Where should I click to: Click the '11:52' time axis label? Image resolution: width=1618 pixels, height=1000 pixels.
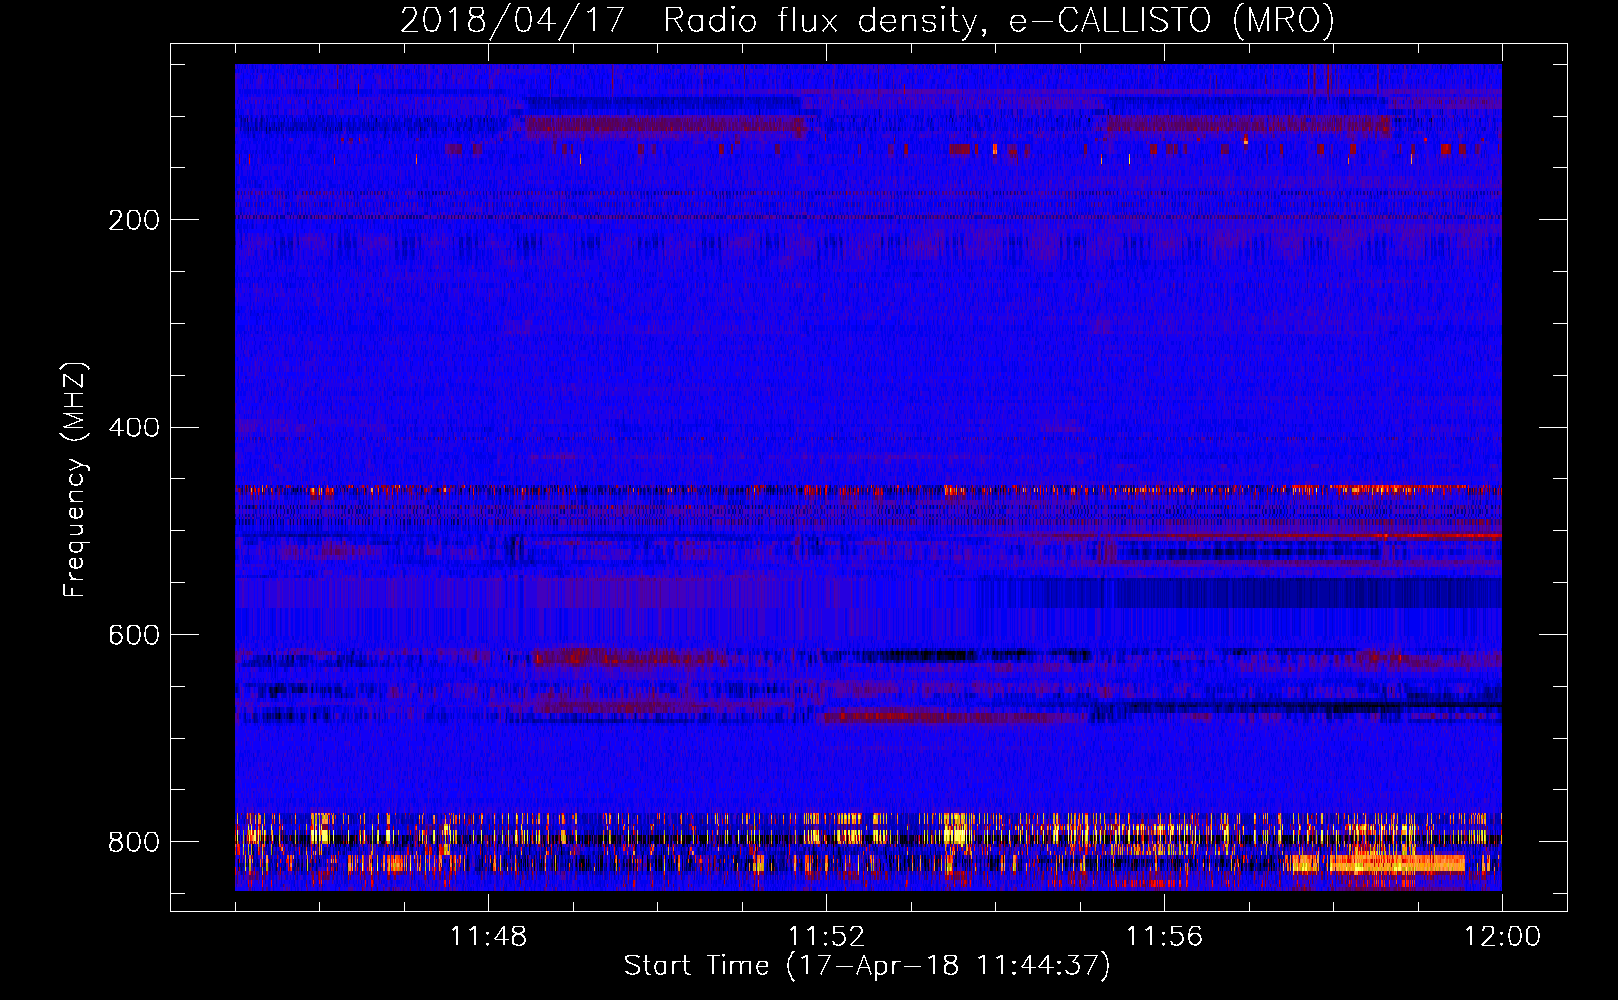point(826,937)
